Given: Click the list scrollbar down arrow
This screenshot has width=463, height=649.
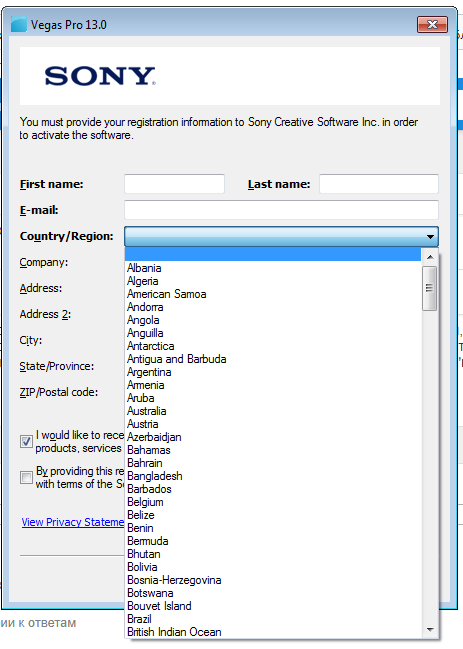Looking at the screenshot, I should 430,630.
